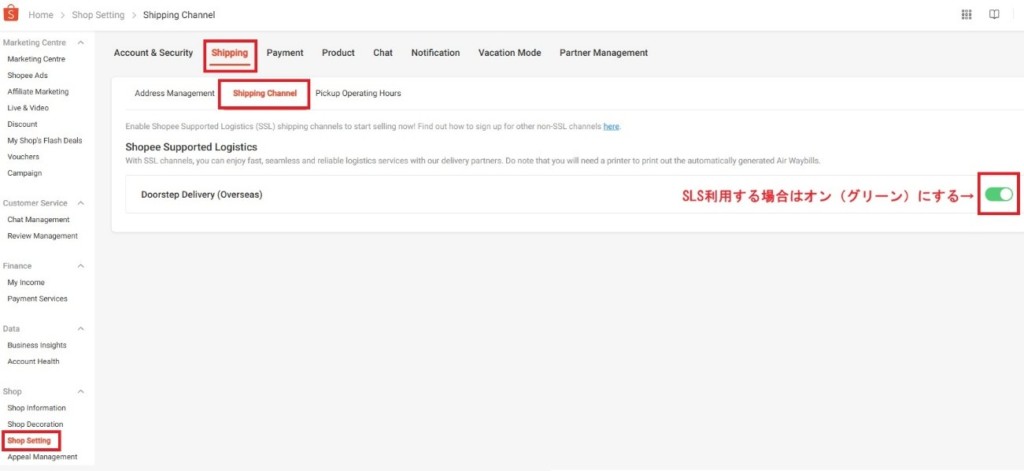The height and width of the screenshot is (471, 1024).
Task: Select the Address Management sub-tab
Action: tap(174, 93)
